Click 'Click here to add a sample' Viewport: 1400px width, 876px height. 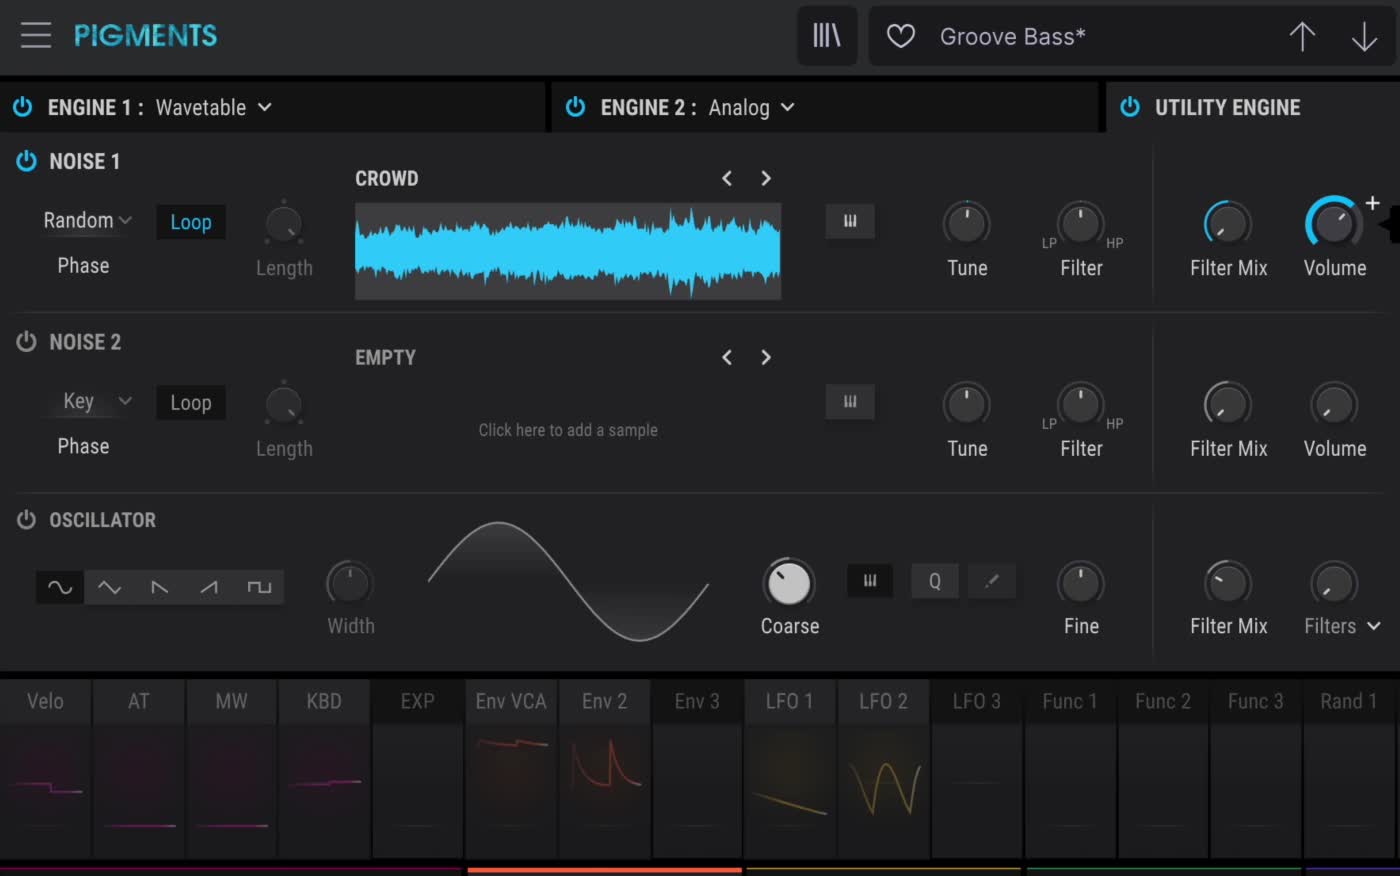point(568,430)
